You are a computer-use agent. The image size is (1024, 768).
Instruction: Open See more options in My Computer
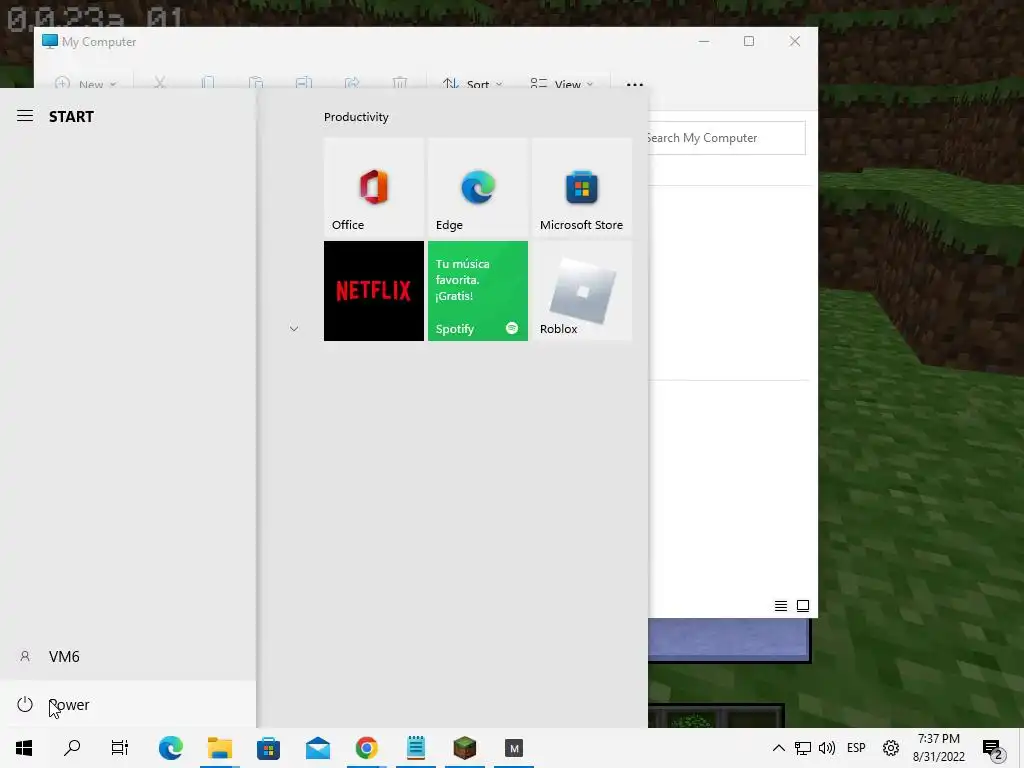(635, 84)
